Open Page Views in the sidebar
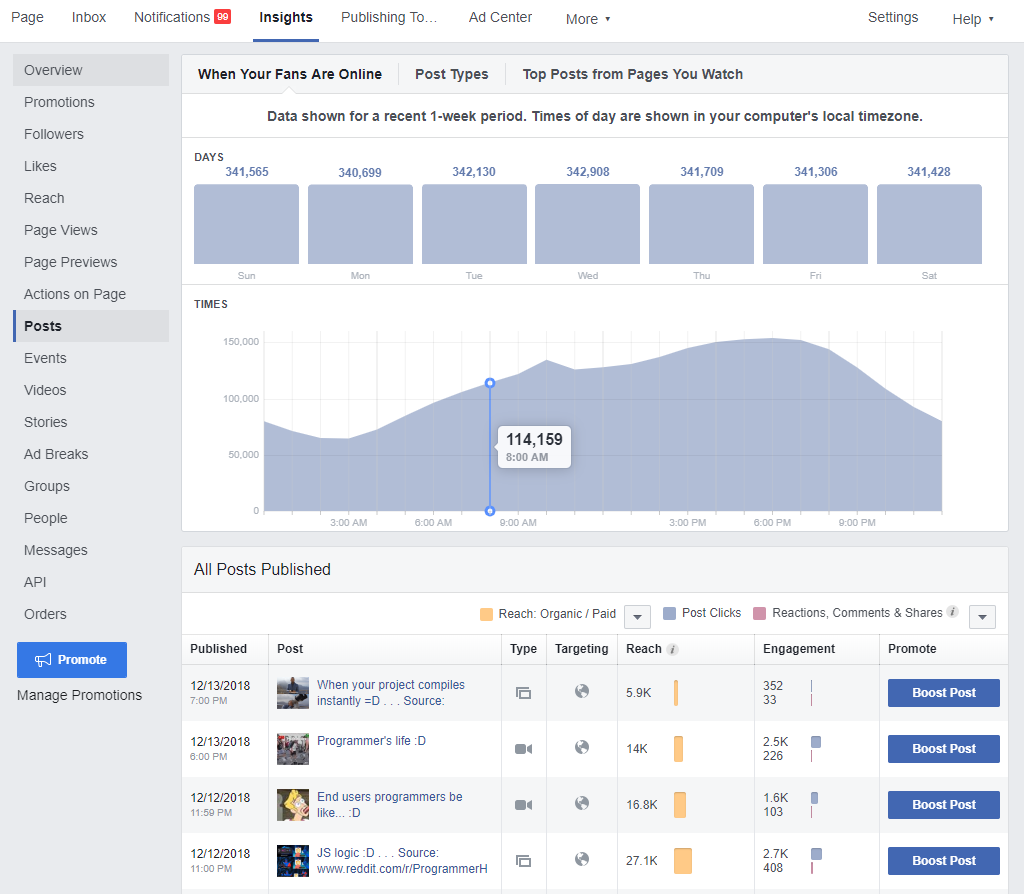This screenshot has width=1024, height=894. tap(91, 230)
